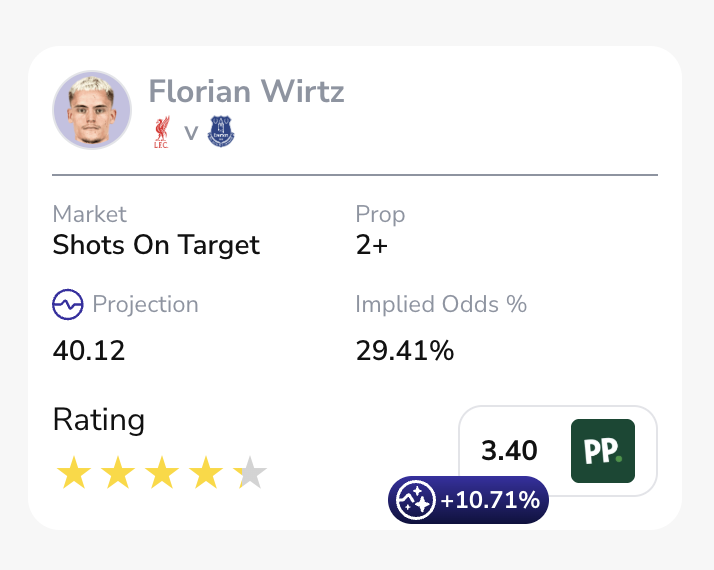Click the Projection label
This screenshot has height=570, width=714.
(145, 304)
